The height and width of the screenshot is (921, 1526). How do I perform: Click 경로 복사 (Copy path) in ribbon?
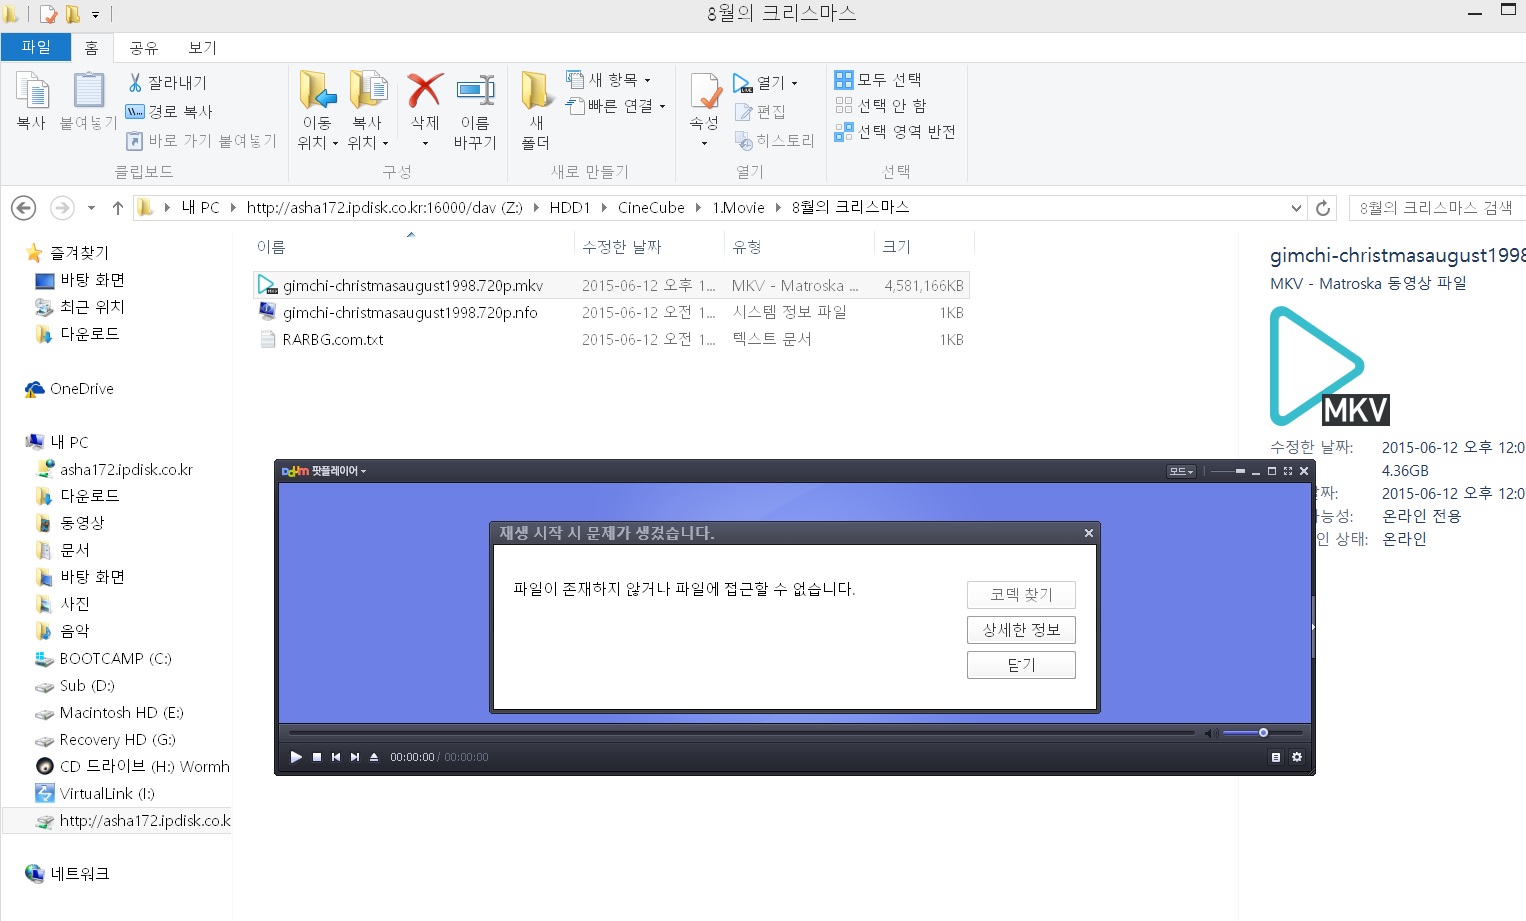(169, 111)
